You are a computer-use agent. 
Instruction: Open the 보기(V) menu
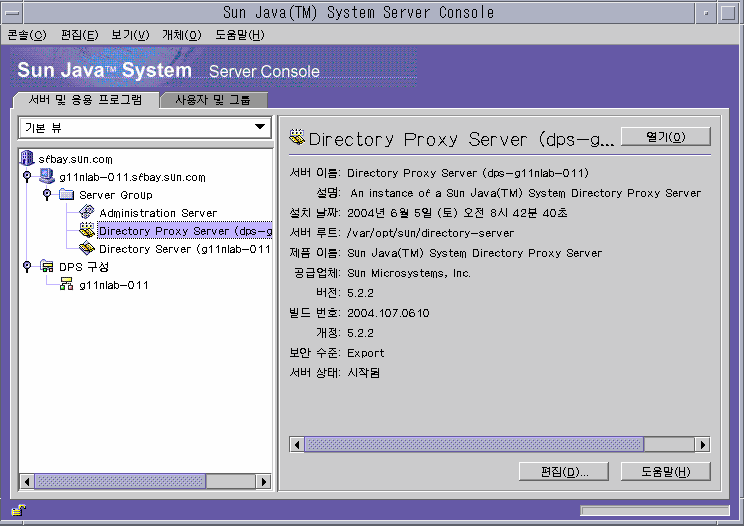(x=130, y=35)
